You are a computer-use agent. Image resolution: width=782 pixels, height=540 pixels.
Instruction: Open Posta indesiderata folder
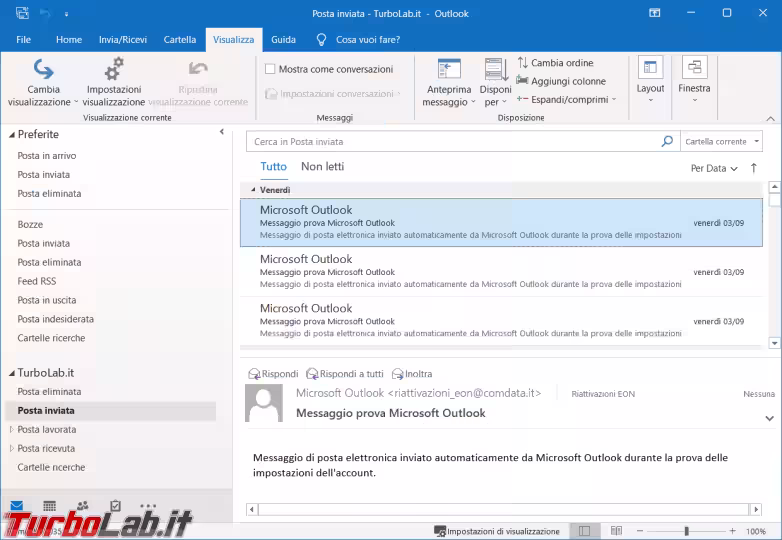point(55,319)
